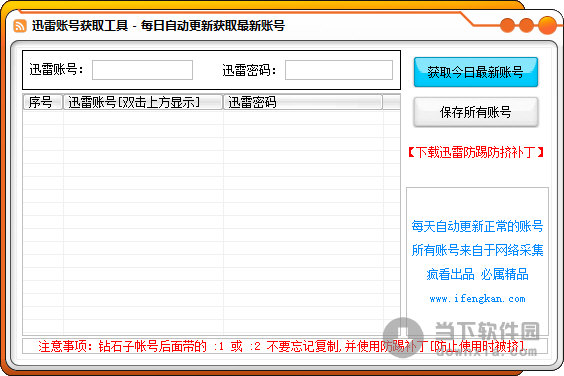Viewport: 564px width, 376px height.
Task: Click the 迅雷密码 input field
Action: [339, 70]
